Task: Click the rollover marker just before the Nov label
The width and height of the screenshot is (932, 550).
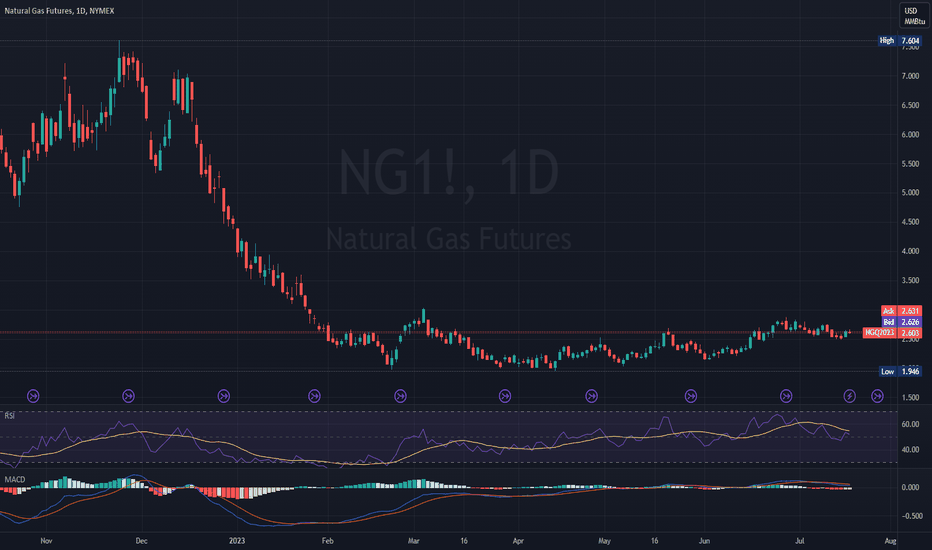Action: coord(33,396)
